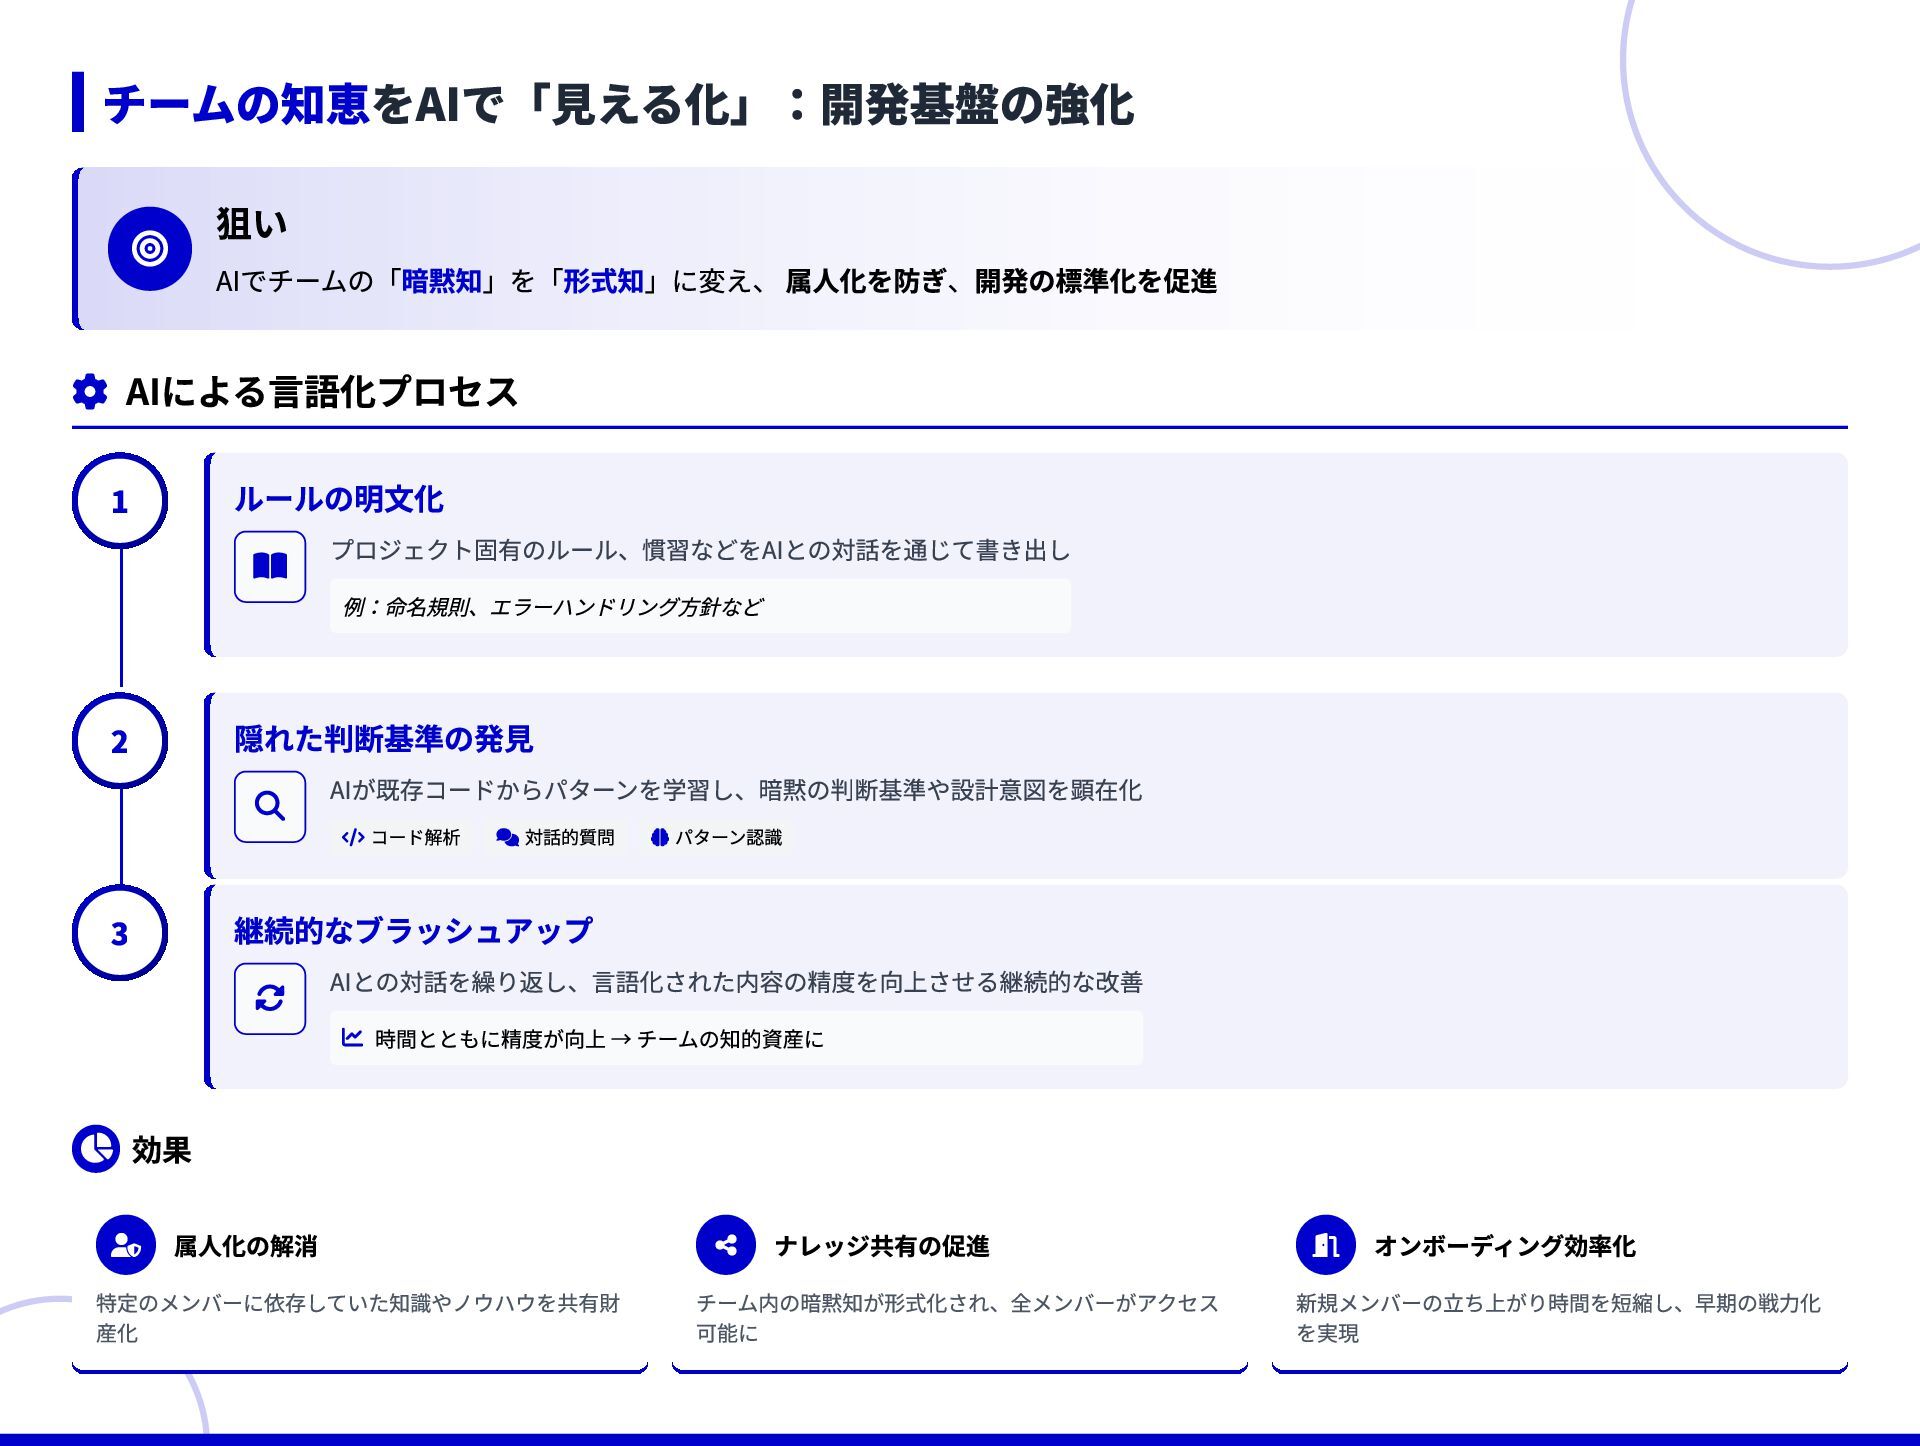Image resolution: width=1920 pixels, height=1446 pixels.
Task: Click the door icon for オンボーディング効率化
Action: point(1325,1245)
